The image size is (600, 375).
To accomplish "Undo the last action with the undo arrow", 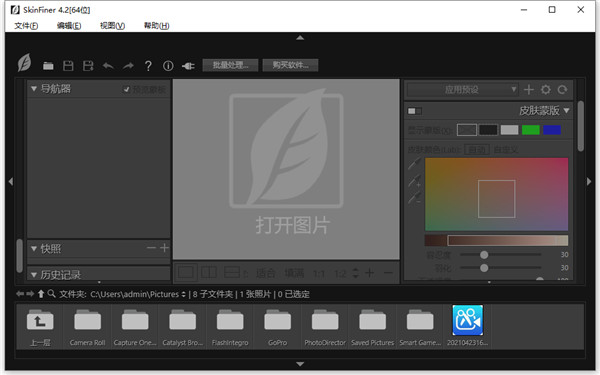I will [x=108, y=66].
